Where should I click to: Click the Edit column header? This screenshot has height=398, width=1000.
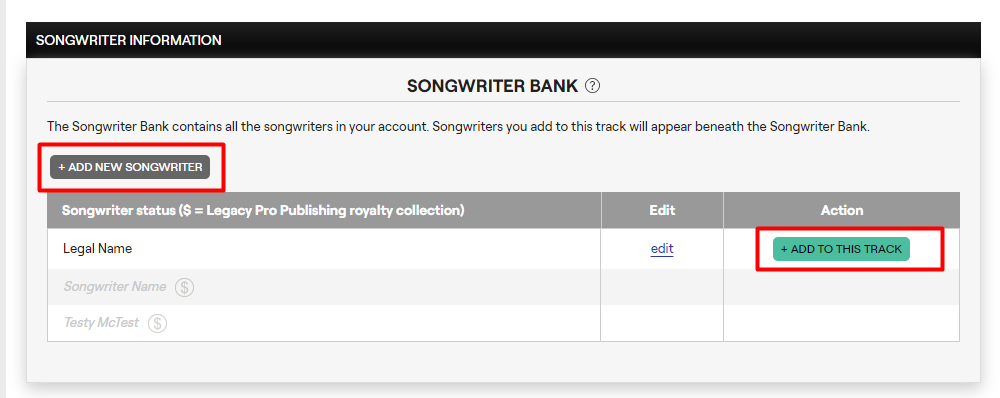662,210
